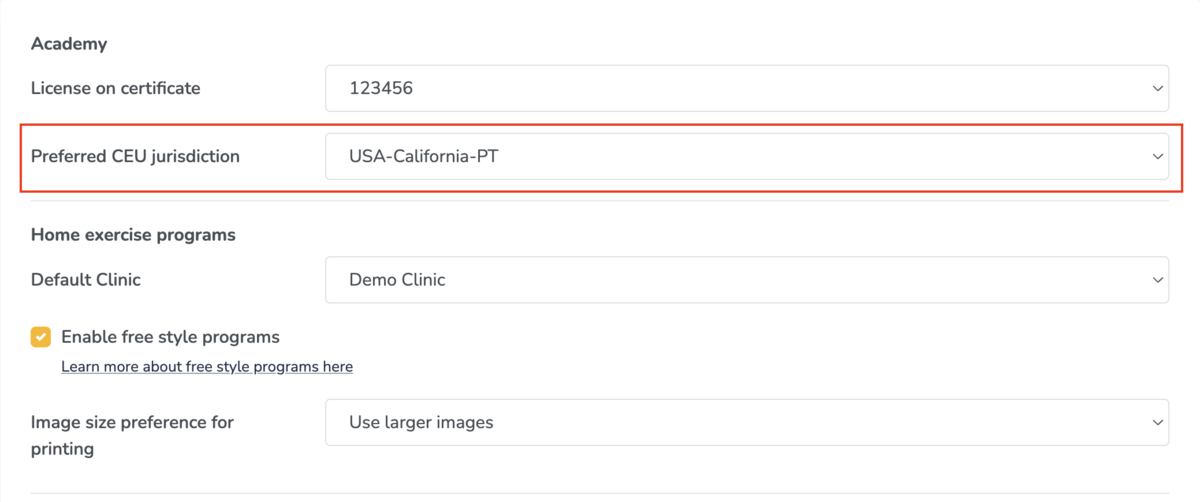
Task: Open 'Learn more about free style programs here' link
Action: point(207,367)
